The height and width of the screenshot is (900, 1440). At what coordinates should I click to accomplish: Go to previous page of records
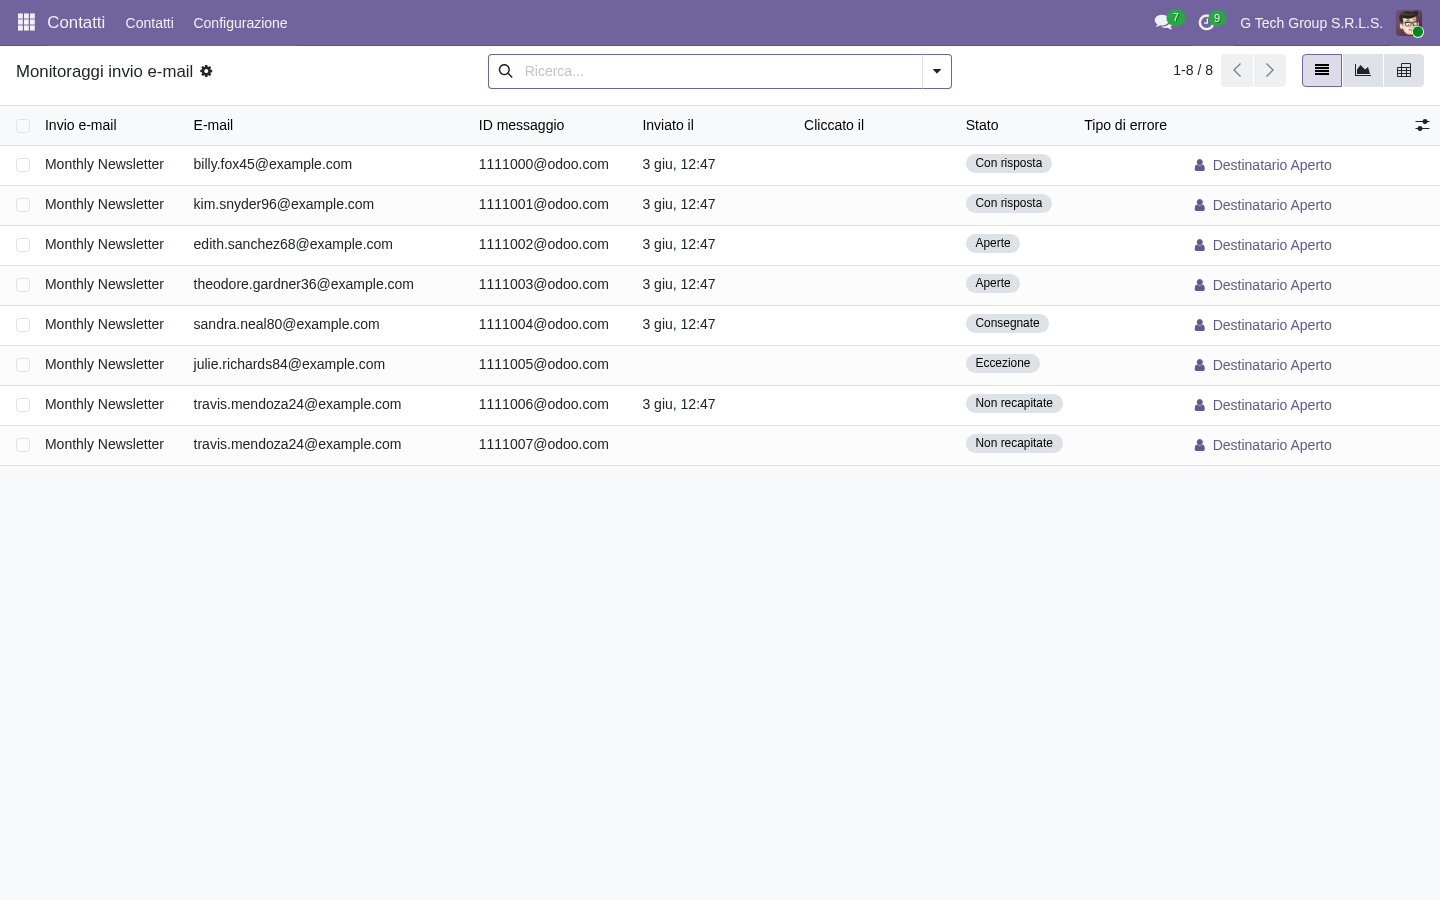(1237, 70)
